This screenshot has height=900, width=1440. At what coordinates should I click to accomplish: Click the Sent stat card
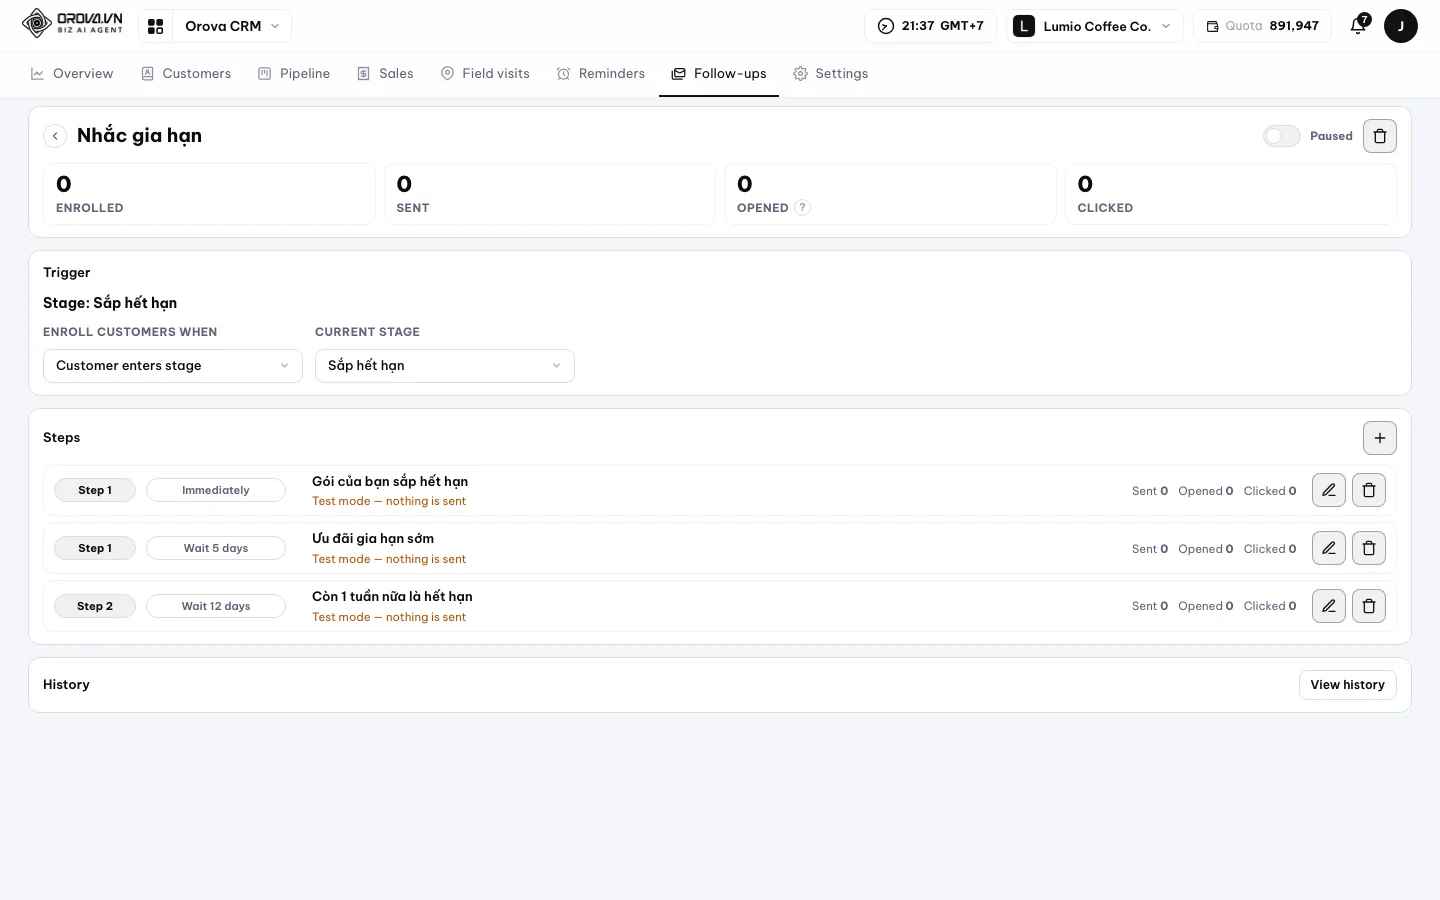pos(550,194)
